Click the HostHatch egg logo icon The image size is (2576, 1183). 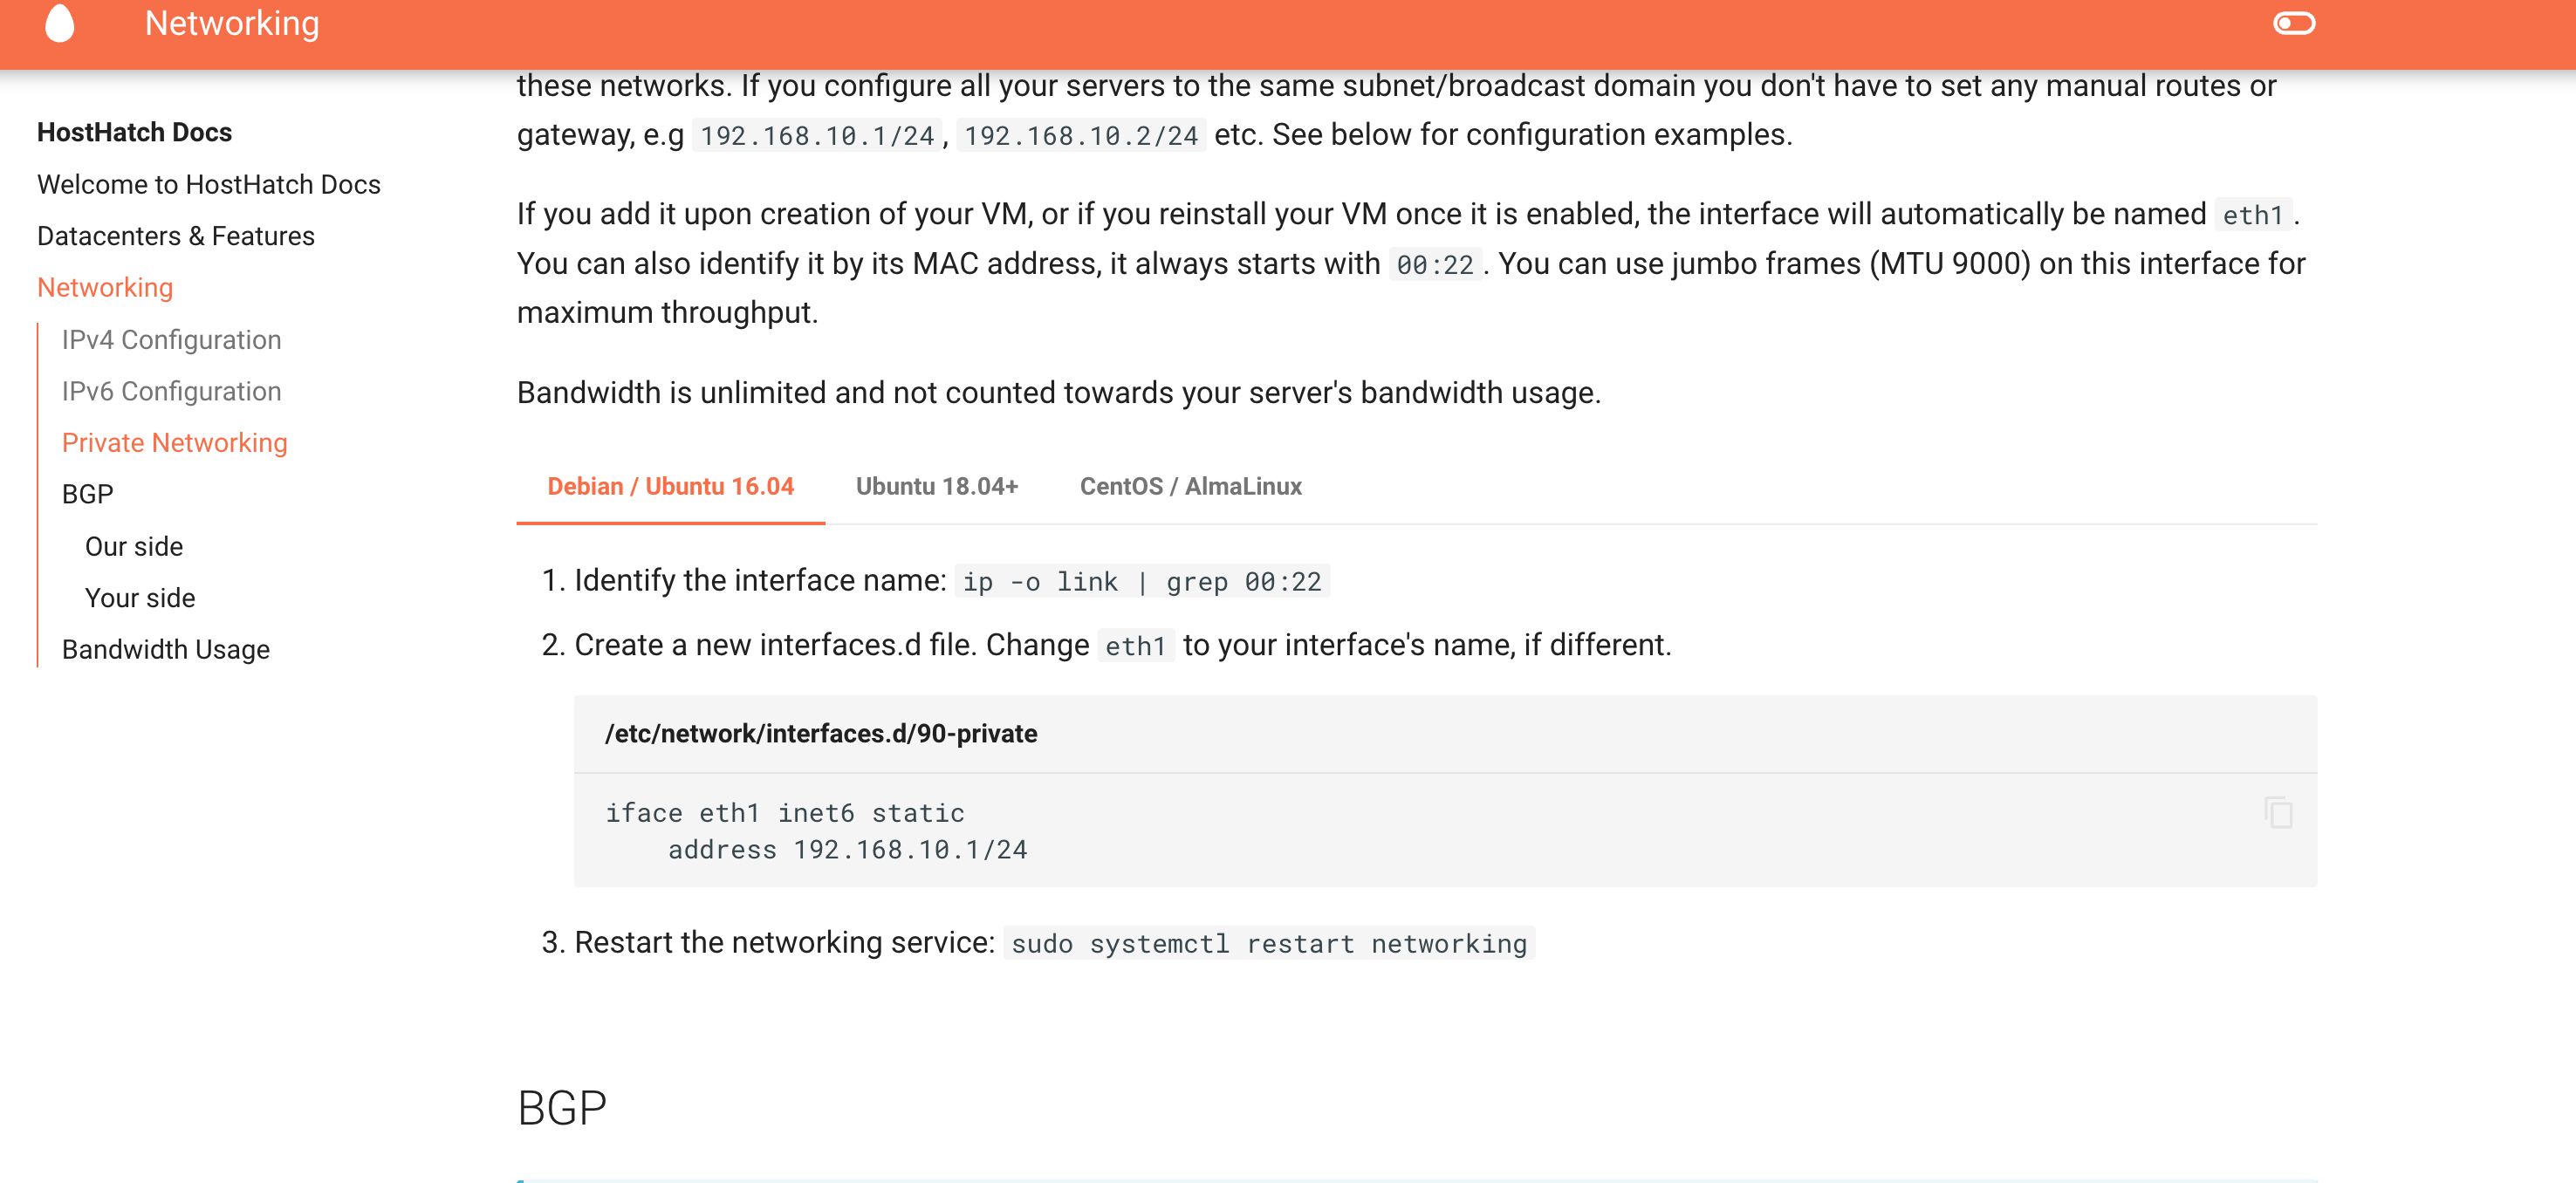60,23
